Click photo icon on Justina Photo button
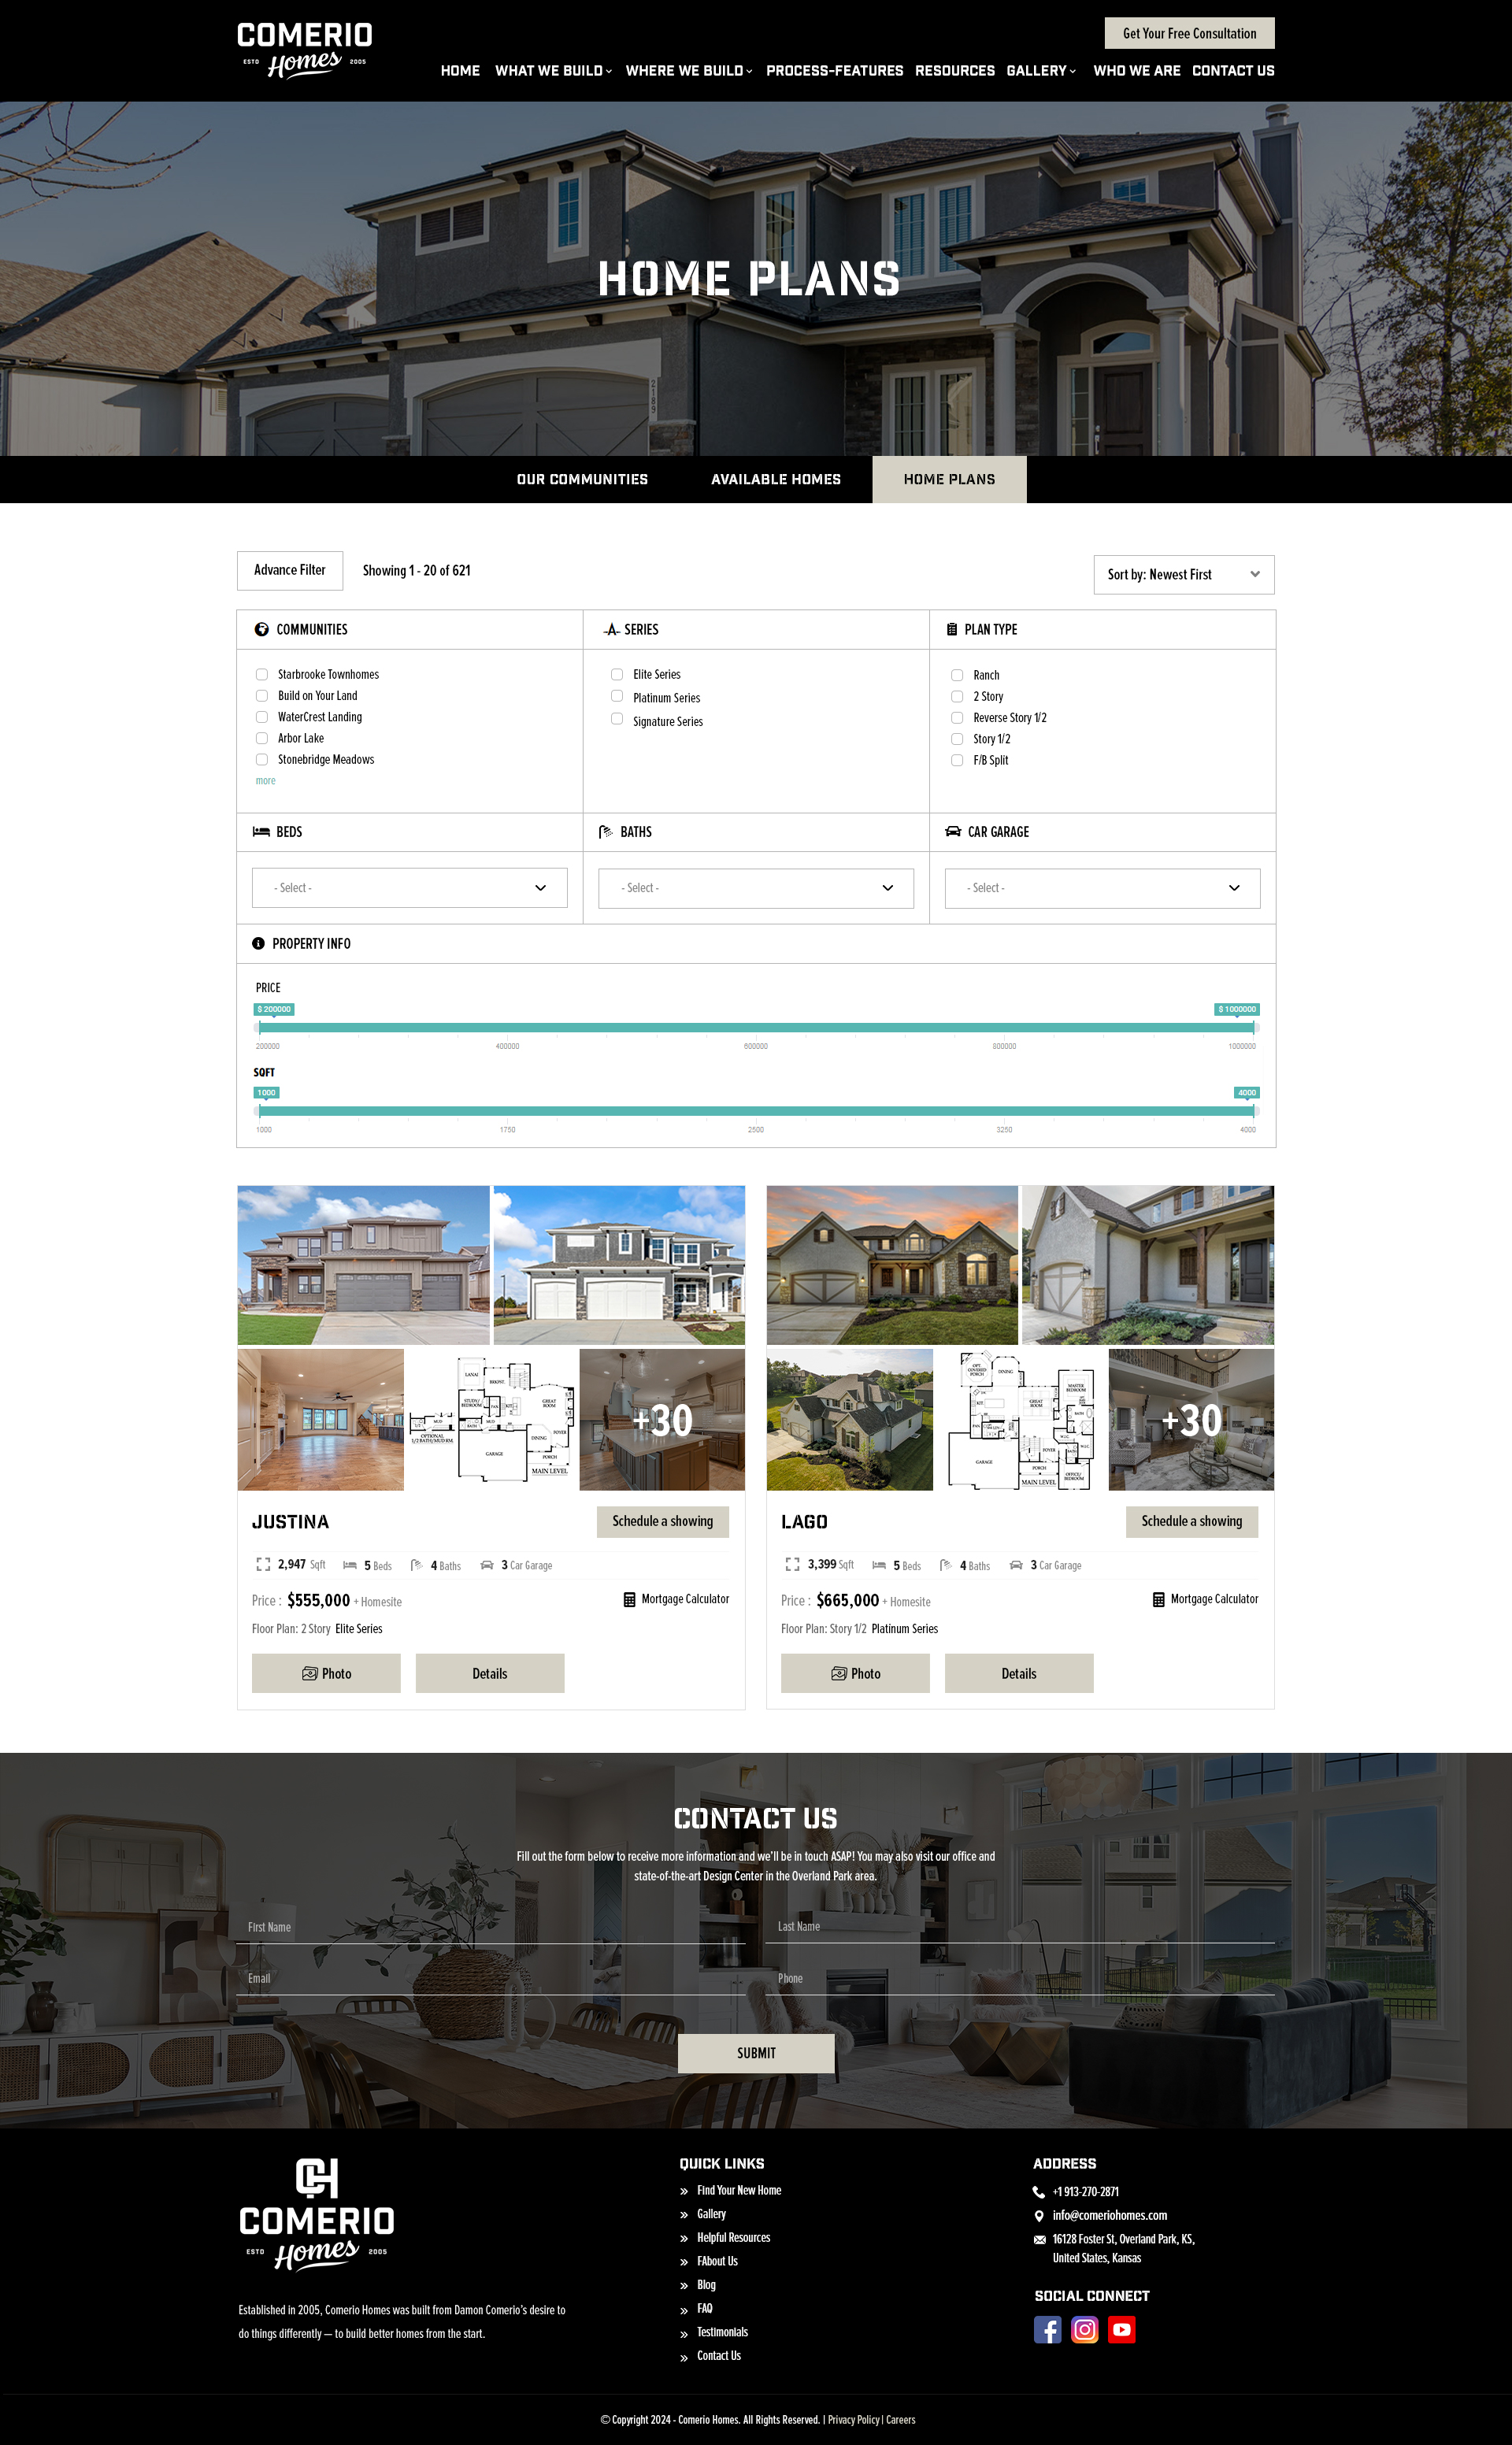 [309, 1673]
